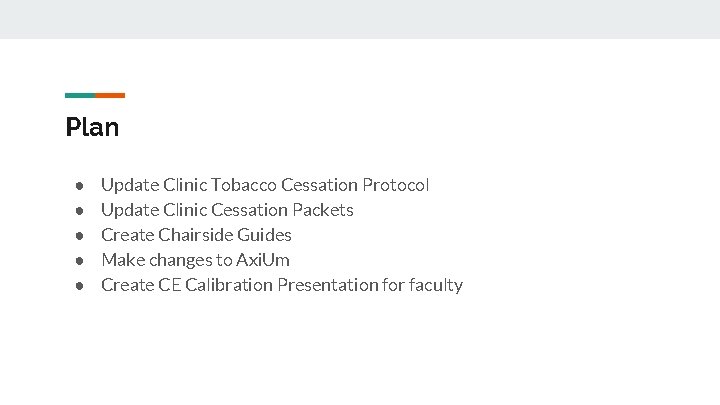720x405 pixels.
Task: Select the "Make changes to AxiUm" line
Action: pos(195,260)
